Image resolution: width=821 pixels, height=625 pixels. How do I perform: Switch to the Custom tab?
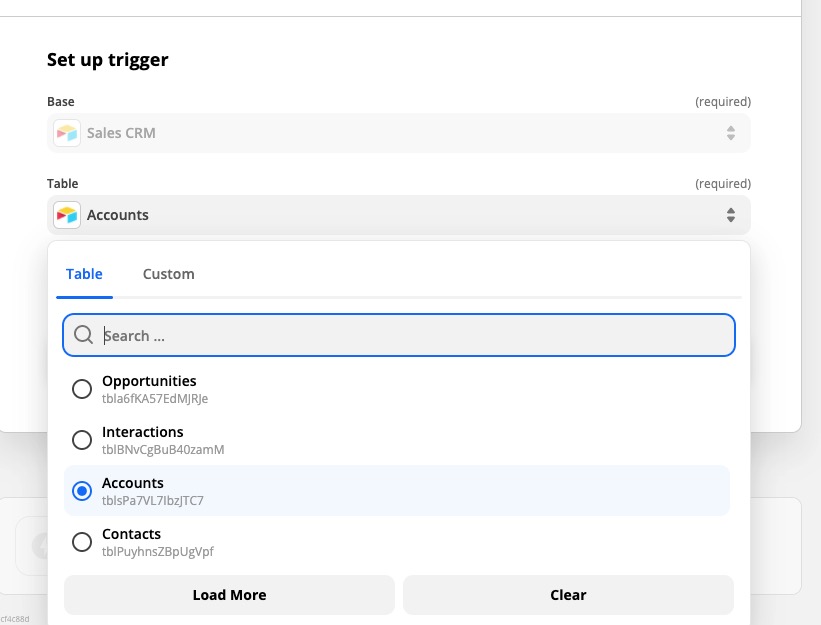point(169,274)
